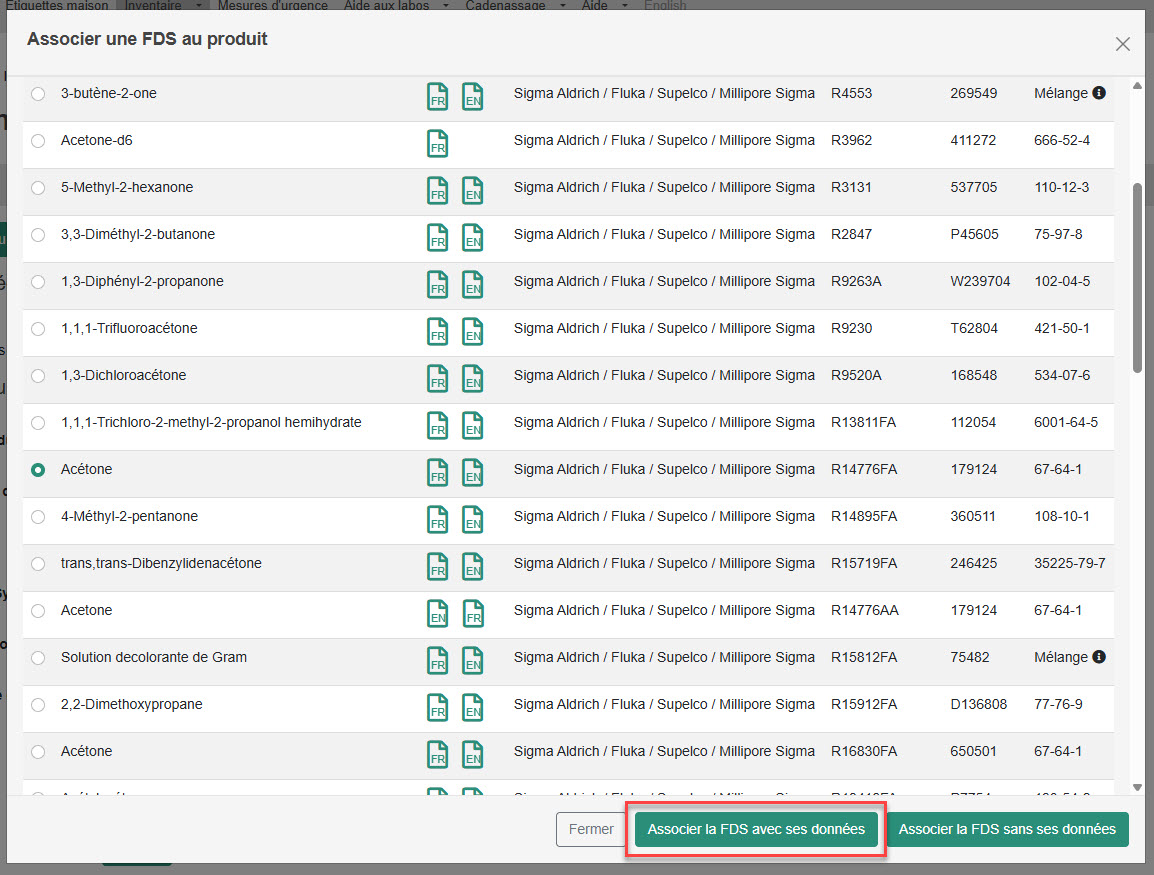Select the 1,1,1-Trifluoroacétone radio button
Viewport: 1154px width, 875px height.
(38, 329)
